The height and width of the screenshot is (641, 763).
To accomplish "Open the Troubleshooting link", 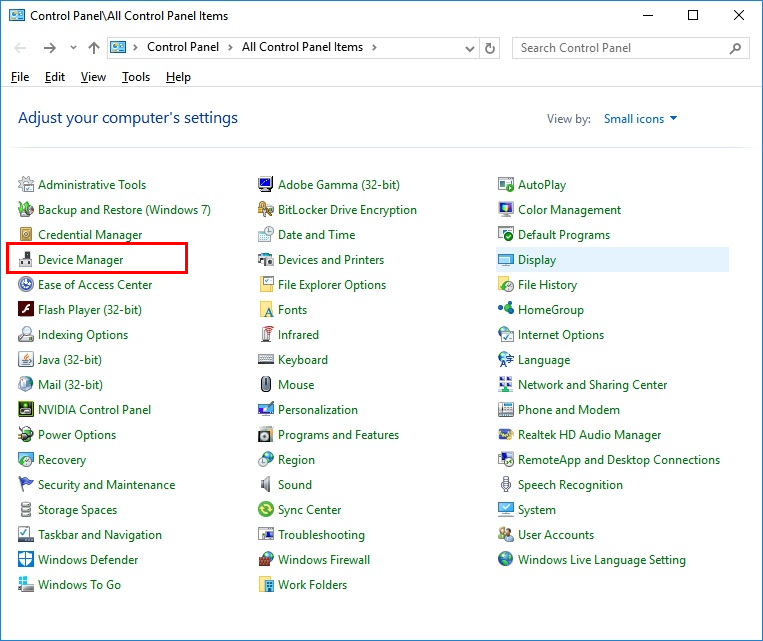I will pyautogui.click(x=321, y=535).
